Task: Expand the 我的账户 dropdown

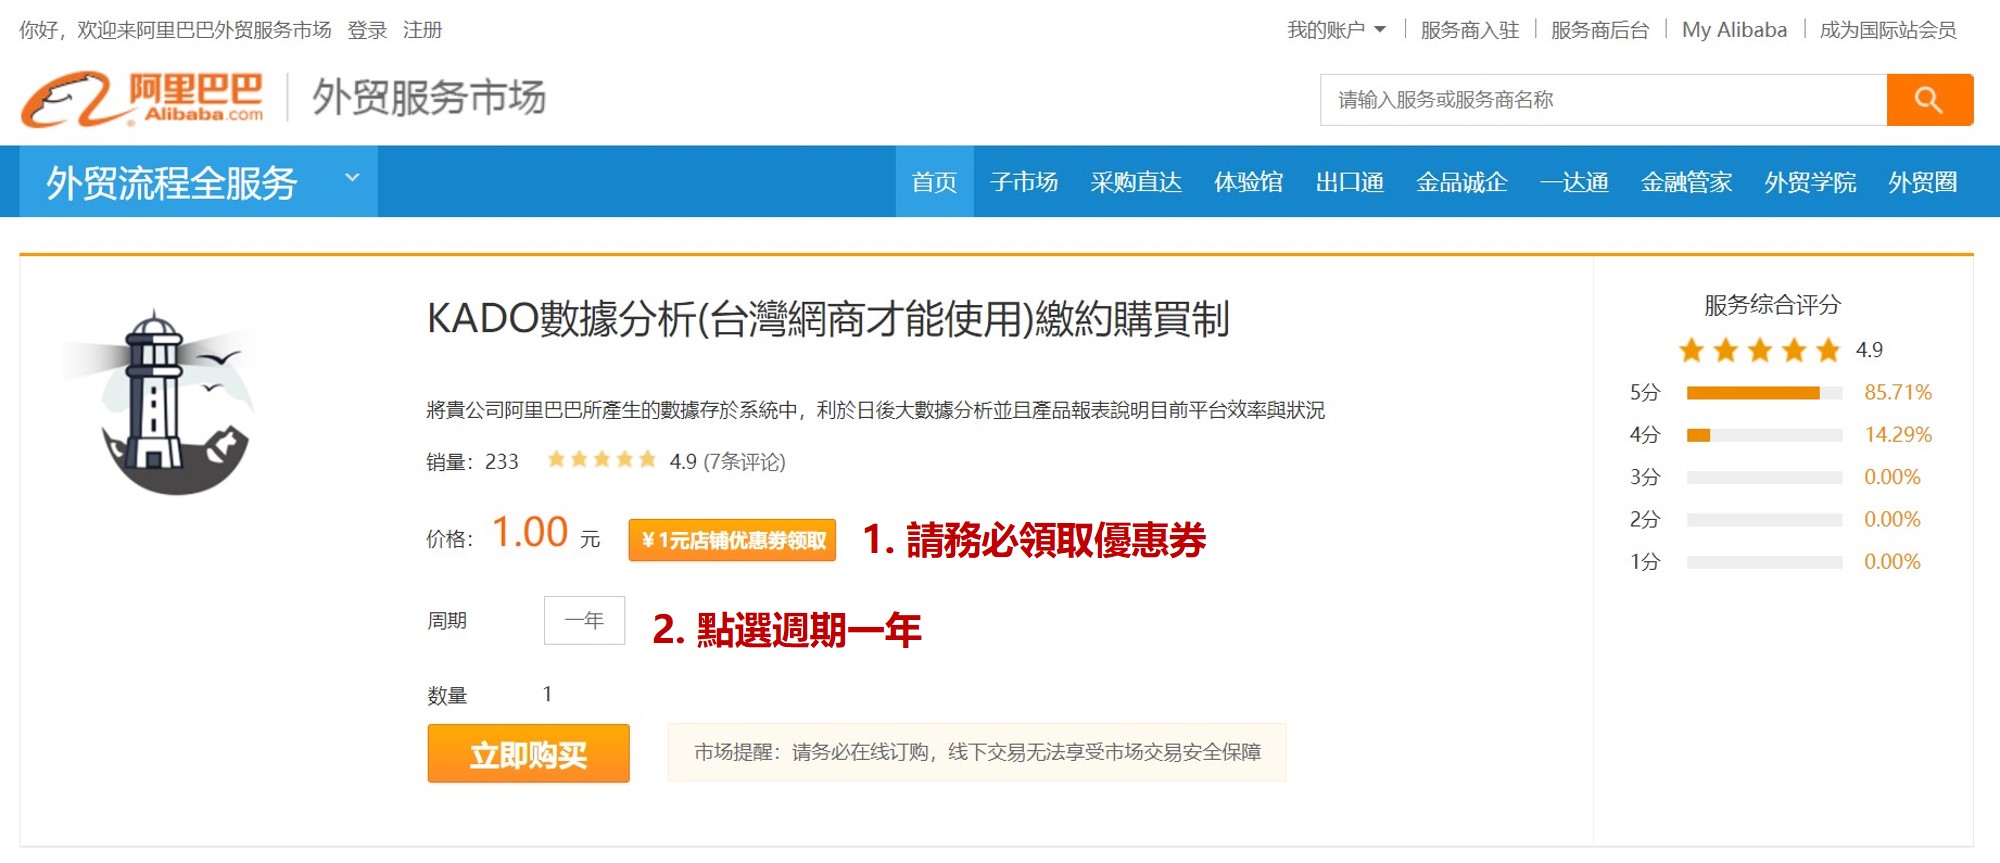Action: coord(1336,30)
